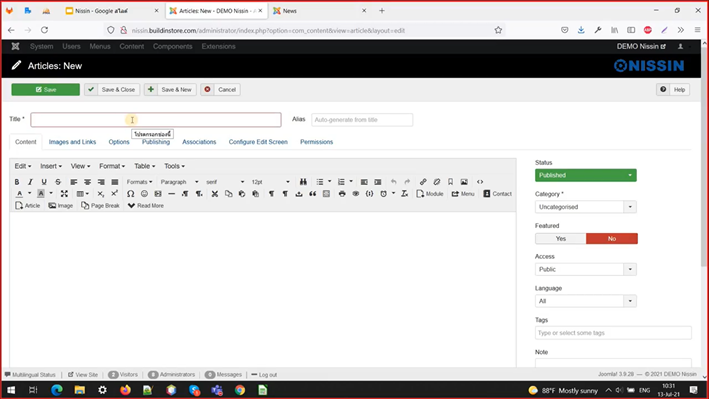
Task: Open the editor Edit menu
Action: [23, 166]
